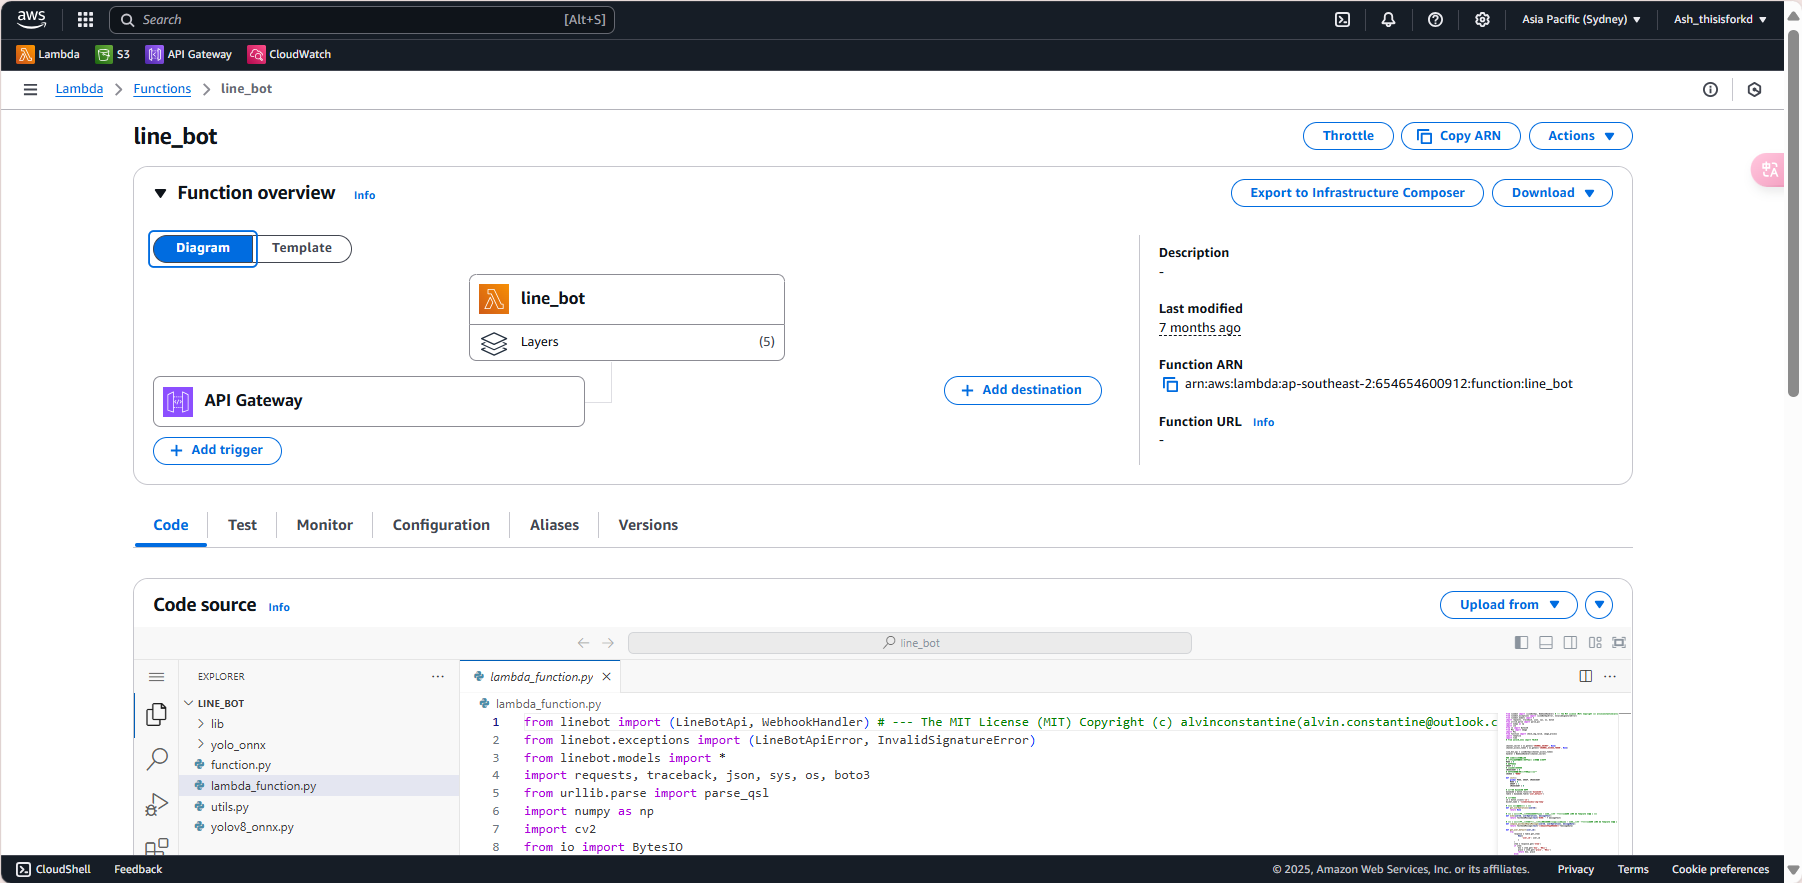The height and width of the screenshot is (883, 1802).
Task: Open the editor hamburger menu icon
Action: [156, 677]
